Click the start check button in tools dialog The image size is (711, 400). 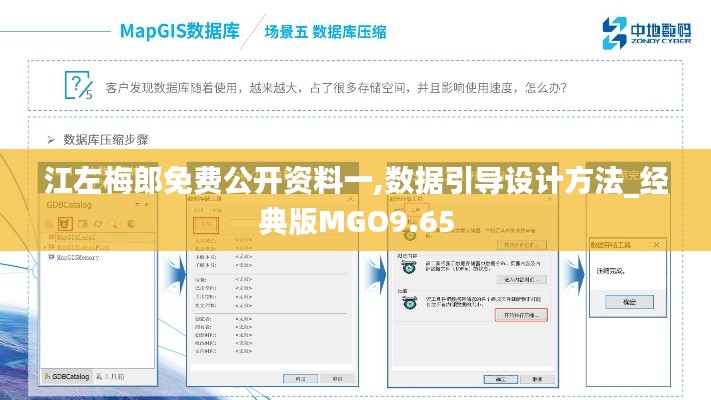[x=521, y=245]
